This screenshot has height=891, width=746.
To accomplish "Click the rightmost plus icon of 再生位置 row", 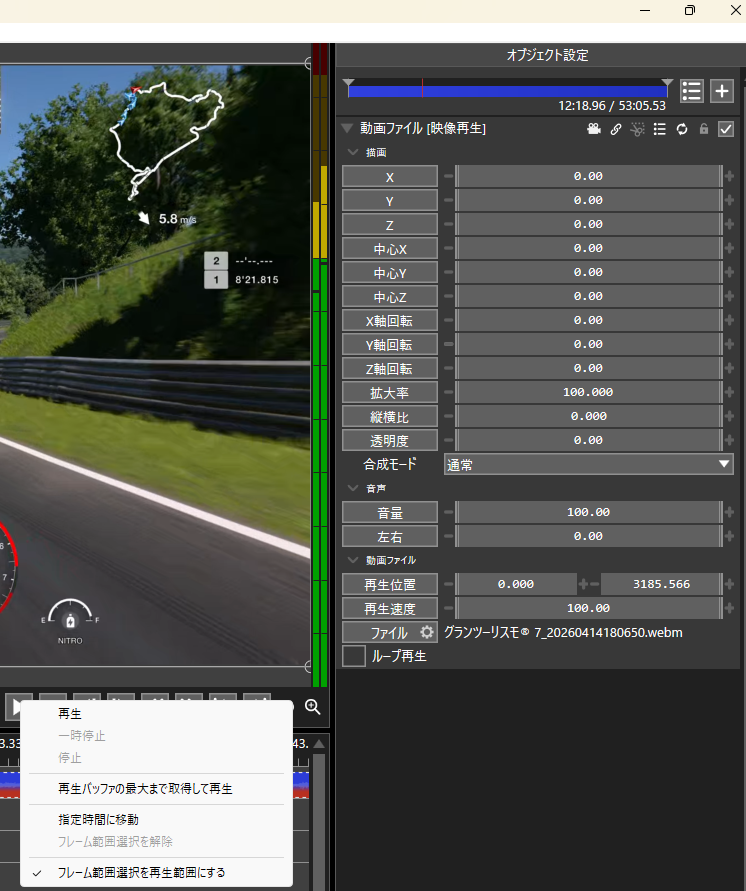I will click(x=730, y=584).
